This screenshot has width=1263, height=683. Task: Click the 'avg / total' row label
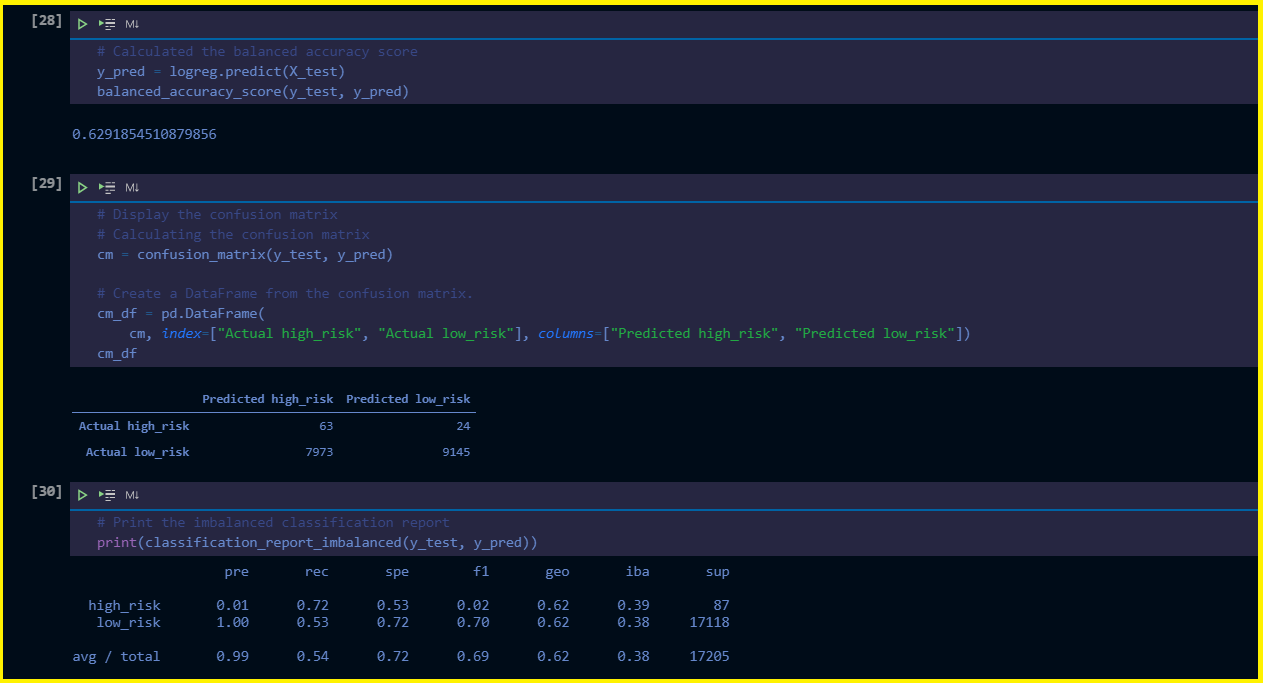[116, 656]
